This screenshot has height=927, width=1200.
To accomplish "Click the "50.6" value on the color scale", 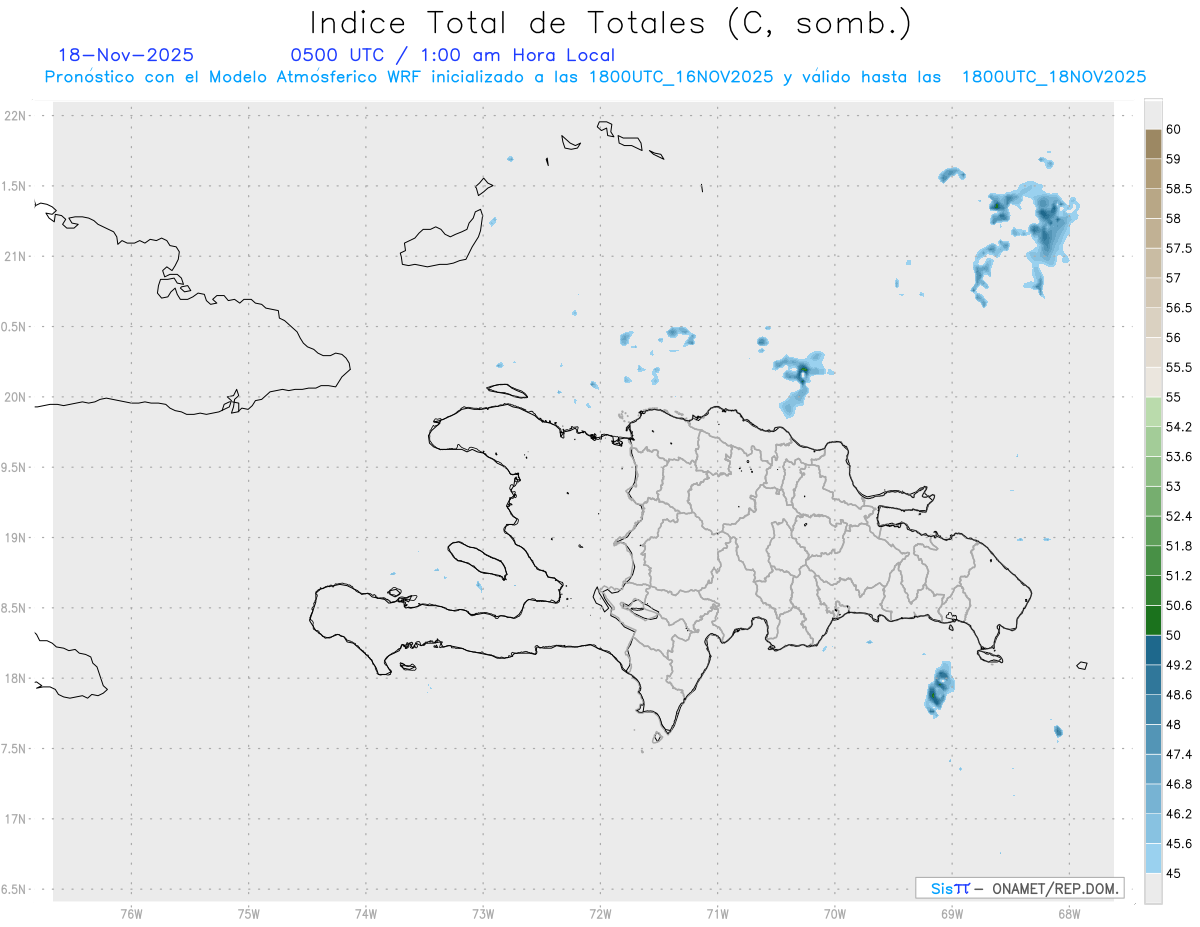I will [1179, 605].
